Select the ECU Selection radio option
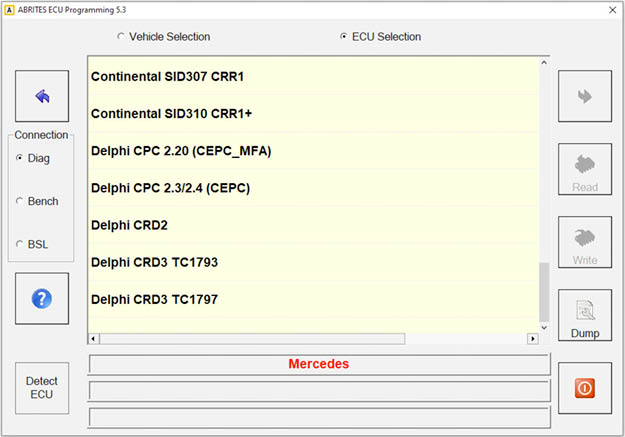The width and height of the screenshot is (625, 437). (x=344, y=37)
